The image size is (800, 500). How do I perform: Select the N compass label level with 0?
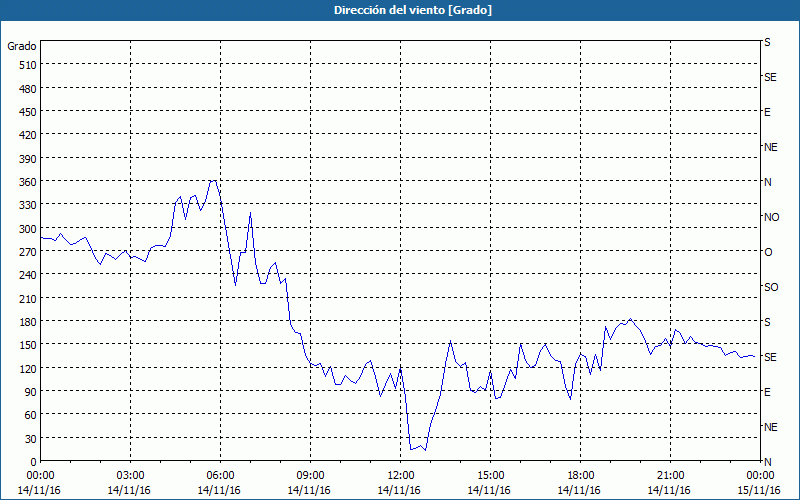(768, 462)
